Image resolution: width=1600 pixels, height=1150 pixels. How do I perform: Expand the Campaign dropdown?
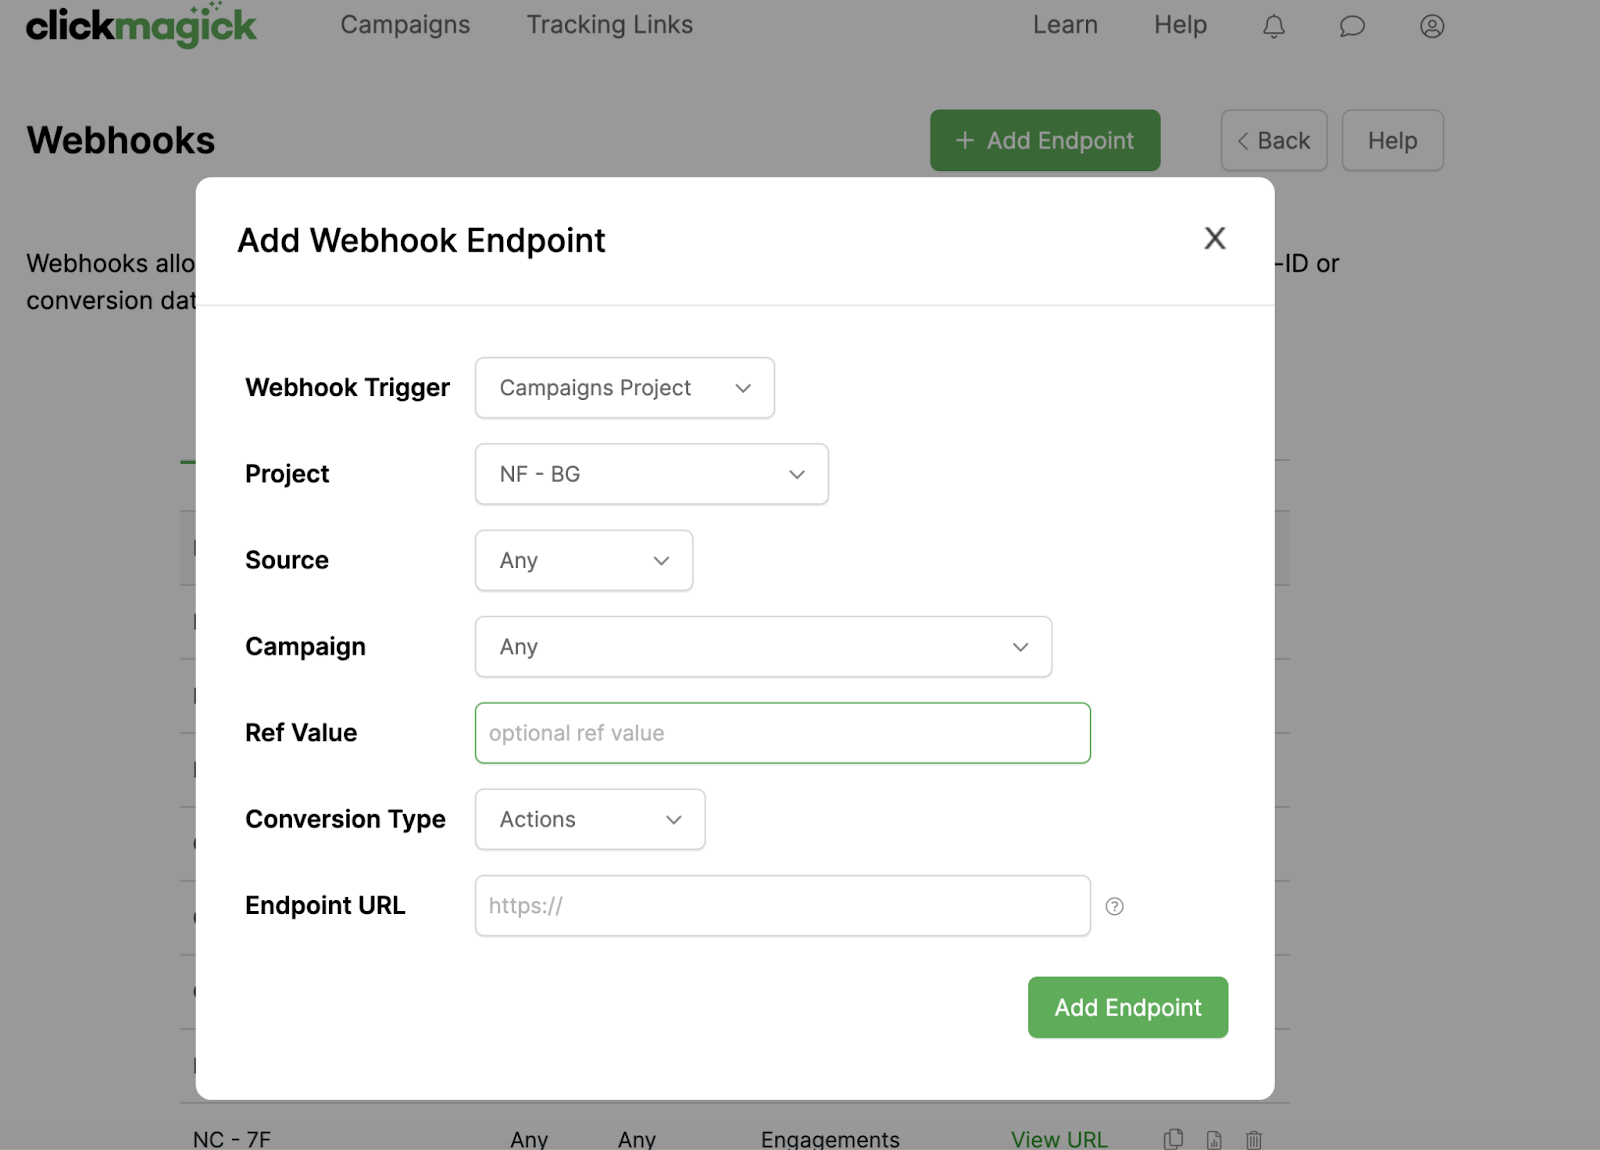point(763,647)
